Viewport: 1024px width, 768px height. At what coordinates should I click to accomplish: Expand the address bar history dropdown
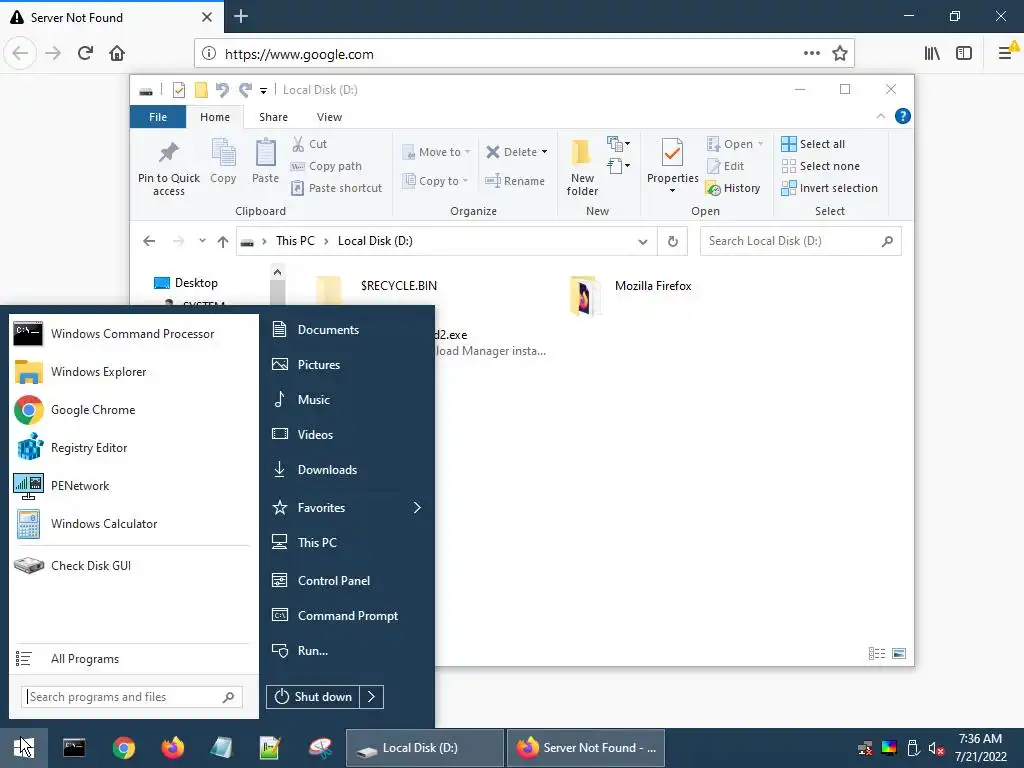pos(643,242)
